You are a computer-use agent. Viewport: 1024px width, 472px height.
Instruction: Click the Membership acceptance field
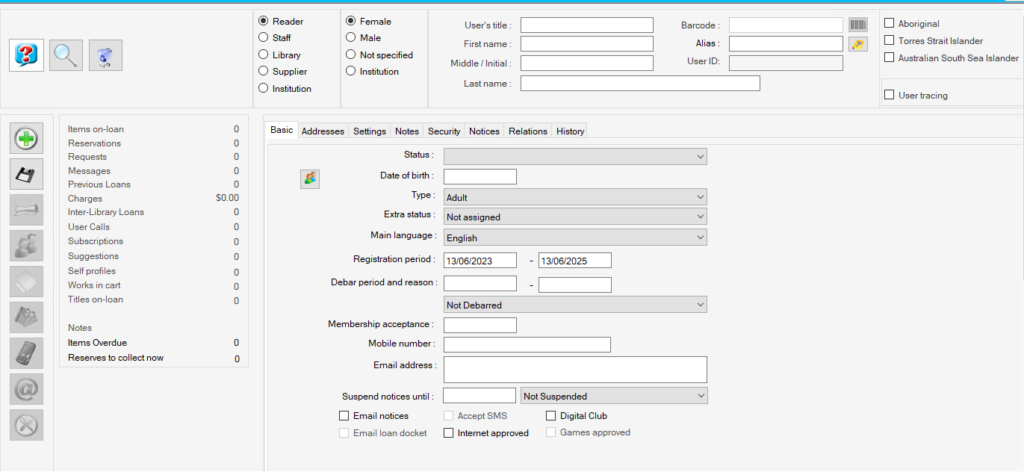480,325
